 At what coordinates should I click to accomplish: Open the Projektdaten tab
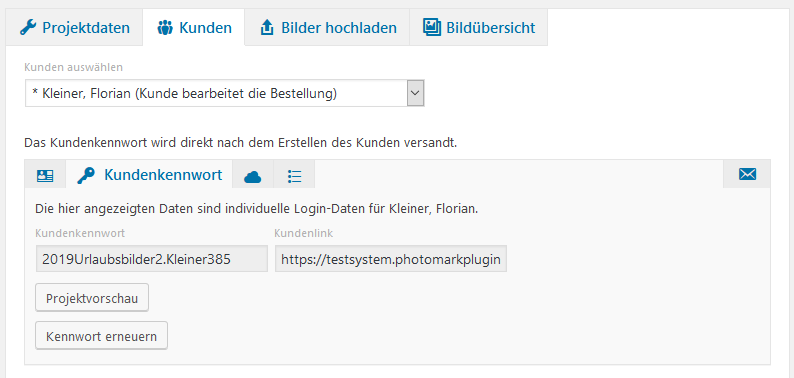point(74,27)
